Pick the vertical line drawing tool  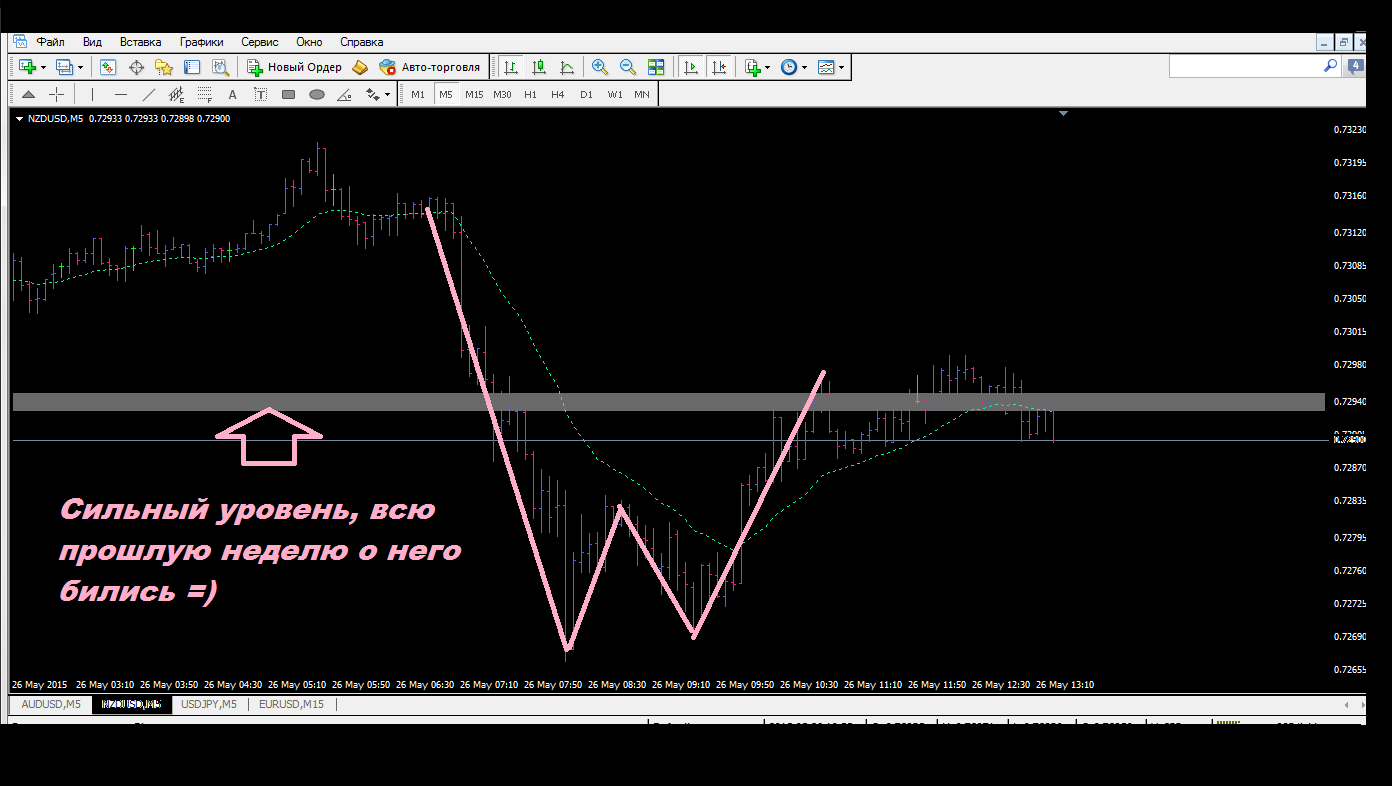click(92, 95)
